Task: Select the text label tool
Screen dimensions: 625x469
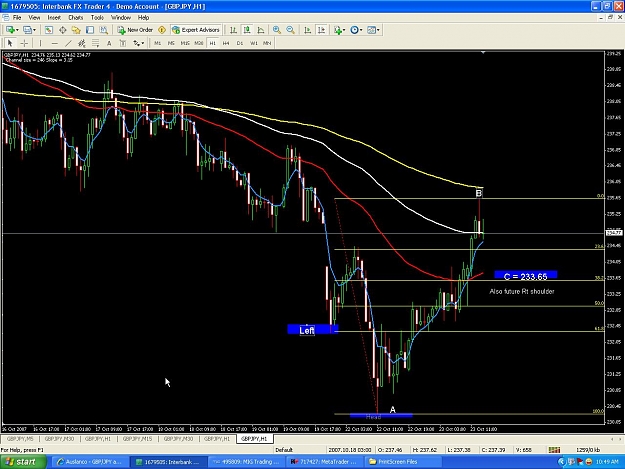Action: (x=123, y=43)
